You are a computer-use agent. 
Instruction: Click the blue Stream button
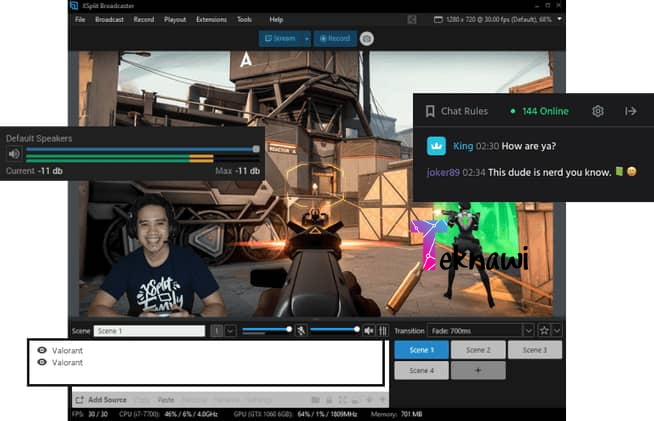pos(280,38)
